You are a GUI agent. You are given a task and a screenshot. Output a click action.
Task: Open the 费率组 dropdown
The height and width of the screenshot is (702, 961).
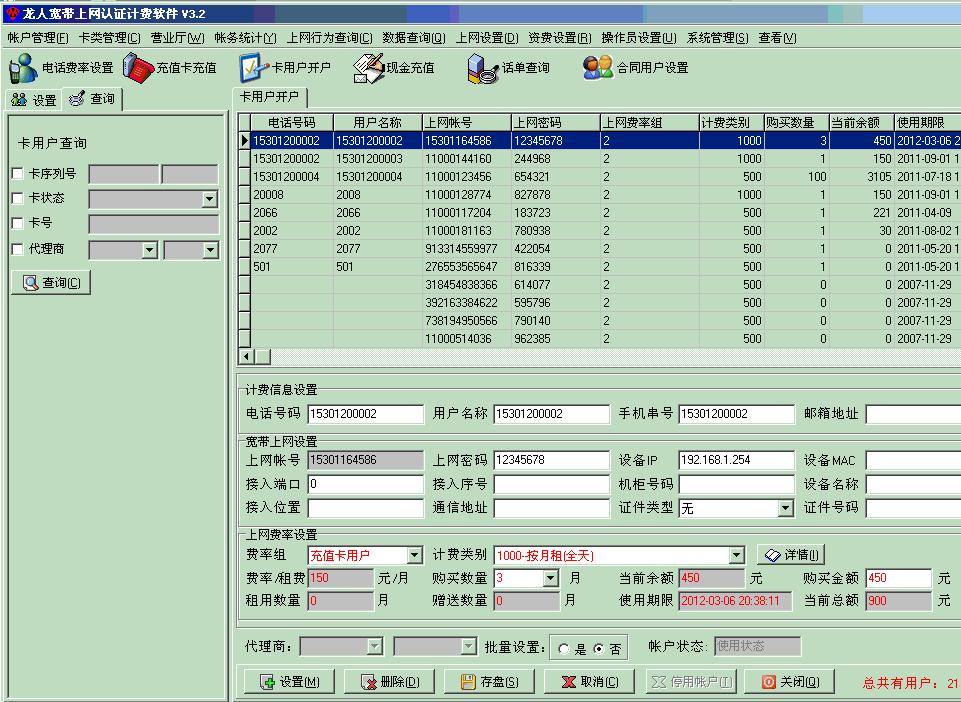pos(414,555)
